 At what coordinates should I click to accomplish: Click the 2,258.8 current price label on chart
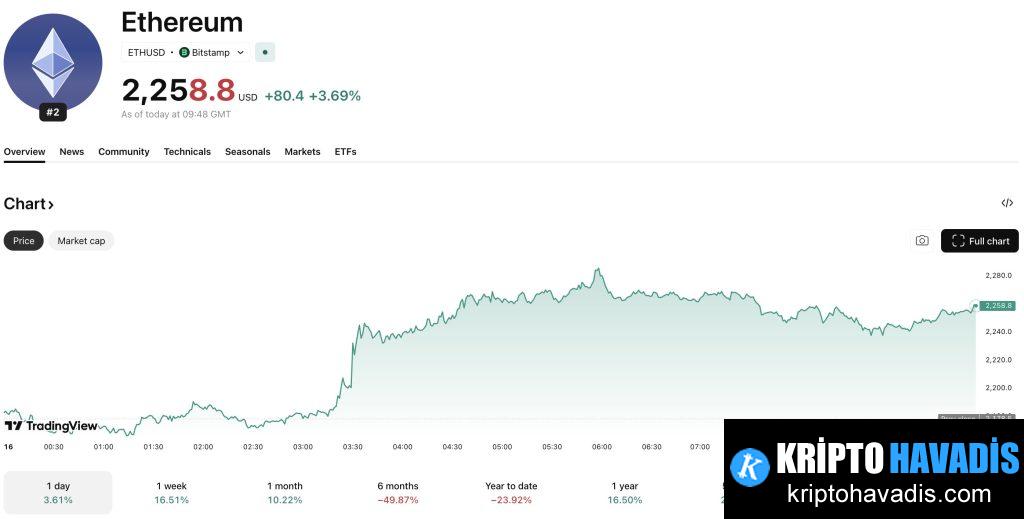(998, 306)
